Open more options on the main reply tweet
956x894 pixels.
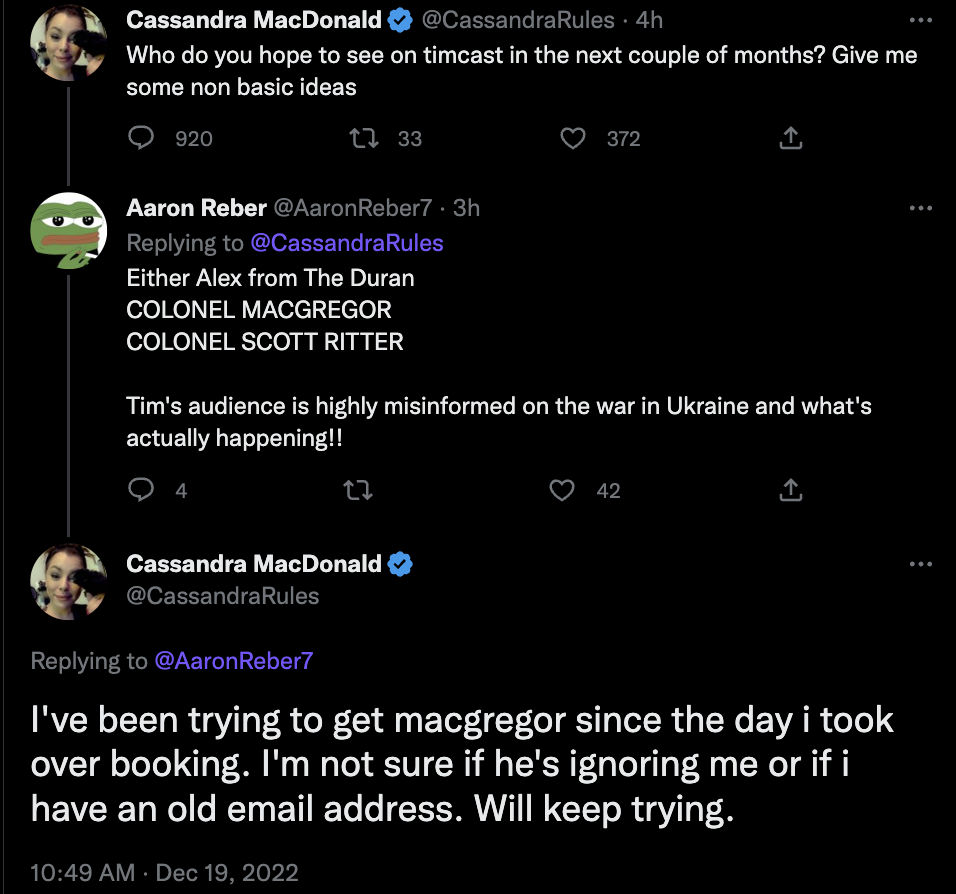click(x=920, y=564)
